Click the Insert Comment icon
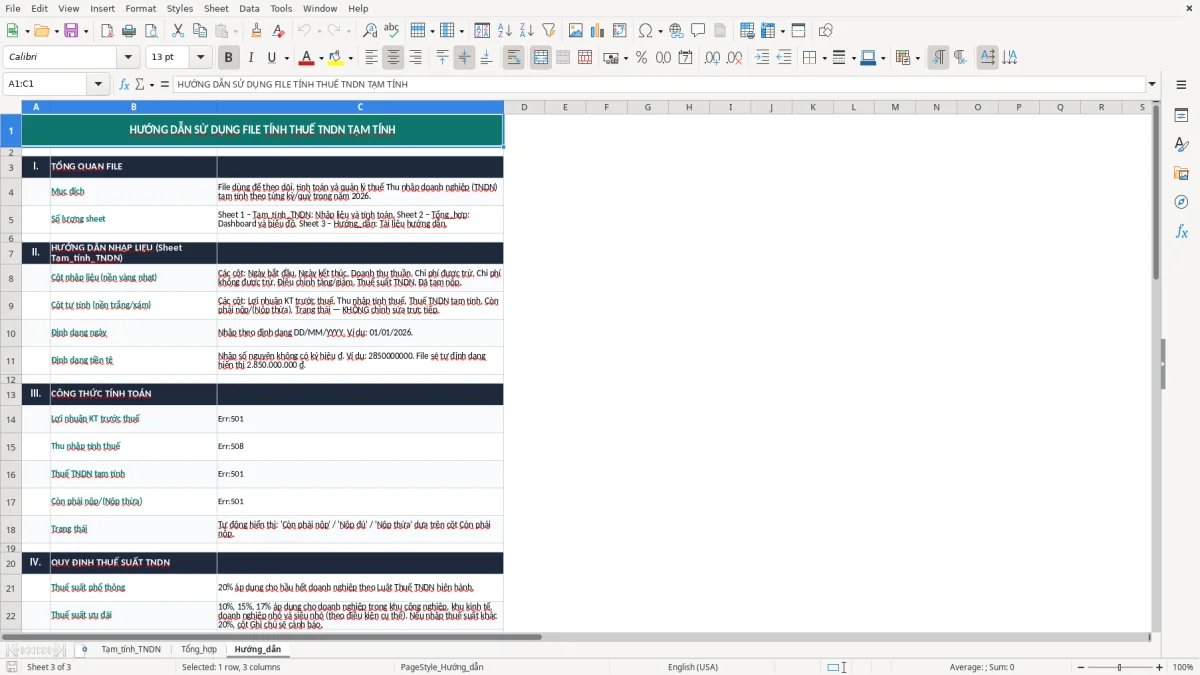The width and height of the screenshot is (1200, 675). pos(698,31)
